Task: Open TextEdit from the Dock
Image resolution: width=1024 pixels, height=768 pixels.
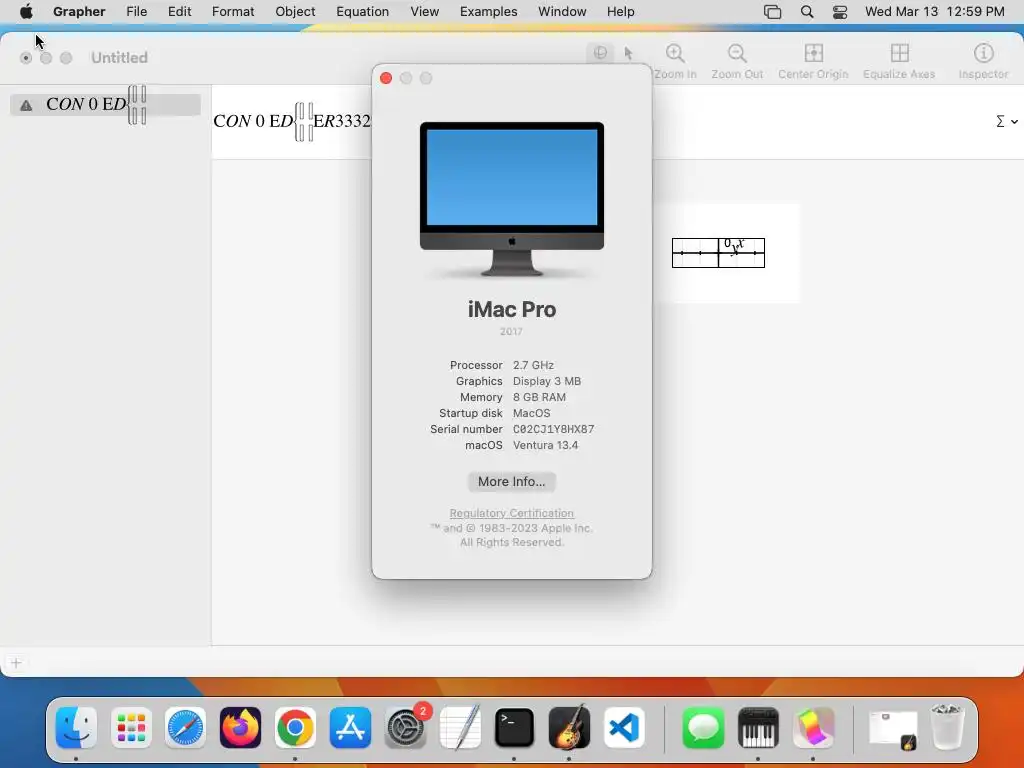Action: tap(460, 728)
